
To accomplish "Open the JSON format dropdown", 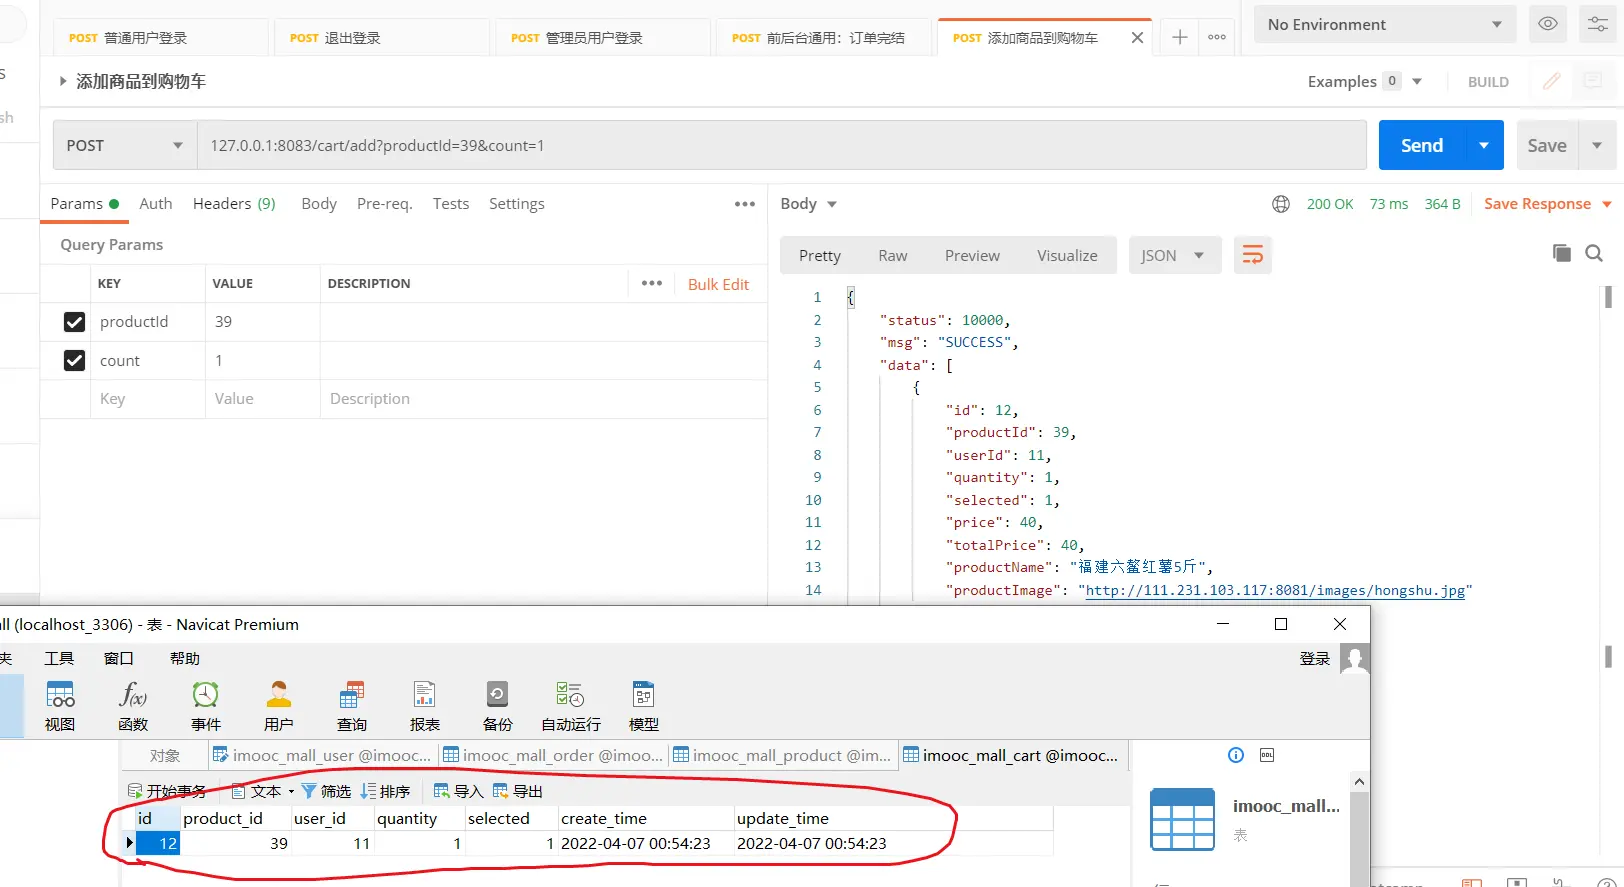I will (x=1172, y=256).
